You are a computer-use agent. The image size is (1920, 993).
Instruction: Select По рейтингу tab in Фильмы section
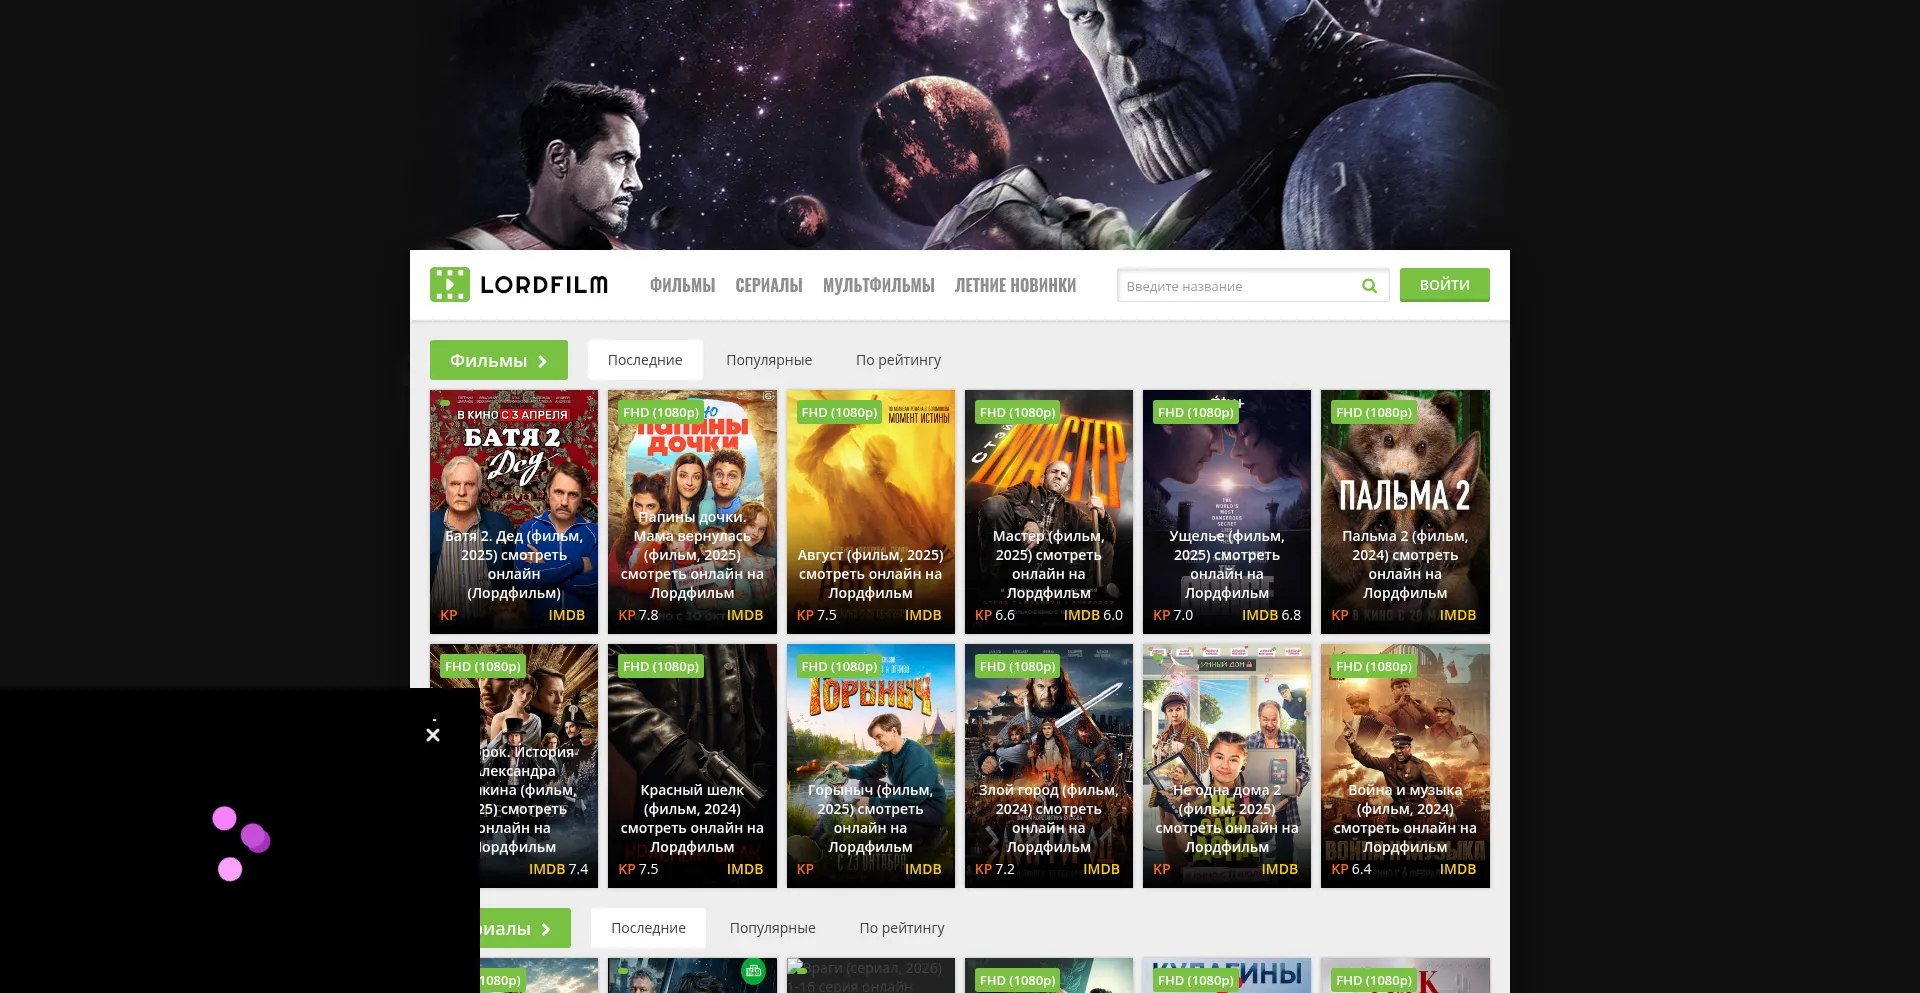coord(898,360)
